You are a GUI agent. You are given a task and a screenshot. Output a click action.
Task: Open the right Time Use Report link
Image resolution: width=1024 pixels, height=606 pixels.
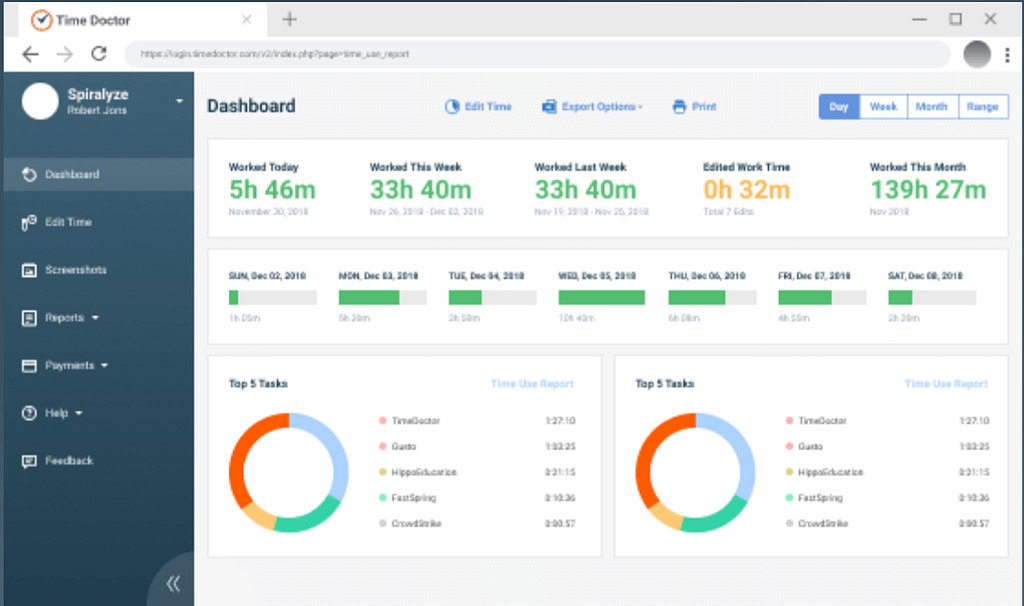click(x=946, y=384)
